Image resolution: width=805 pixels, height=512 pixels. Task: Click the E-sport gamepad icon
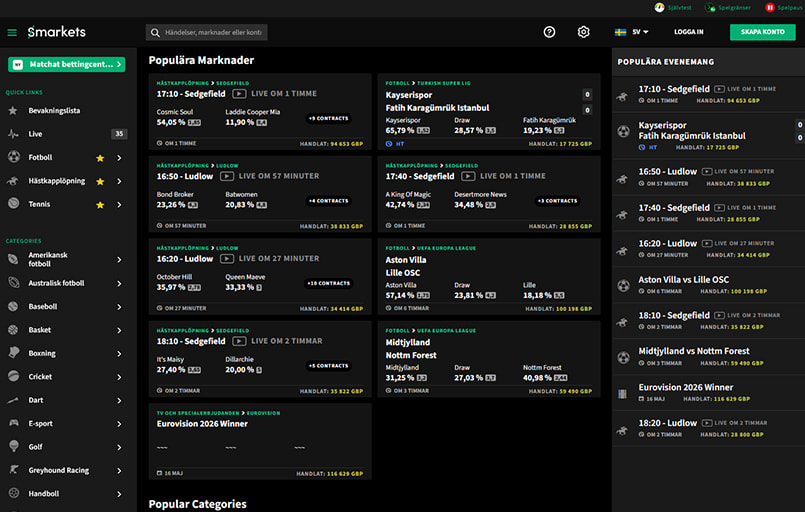click(x=14, y=423)
